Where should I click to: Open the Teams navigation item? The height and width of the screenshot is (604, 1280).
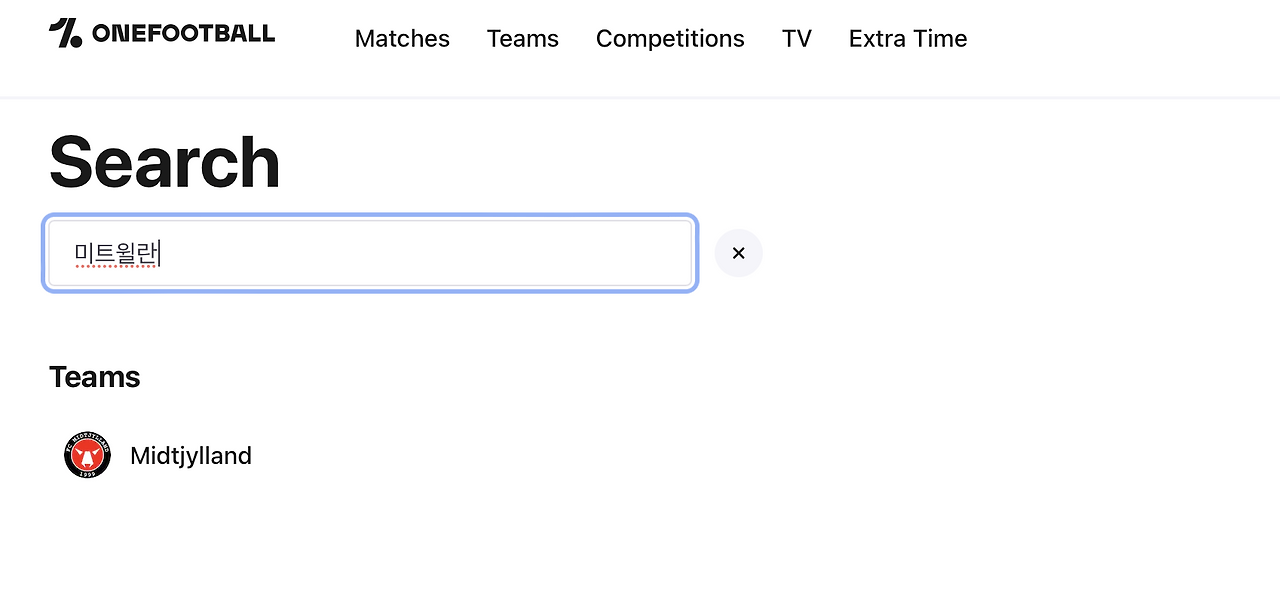tap(523, 38)
